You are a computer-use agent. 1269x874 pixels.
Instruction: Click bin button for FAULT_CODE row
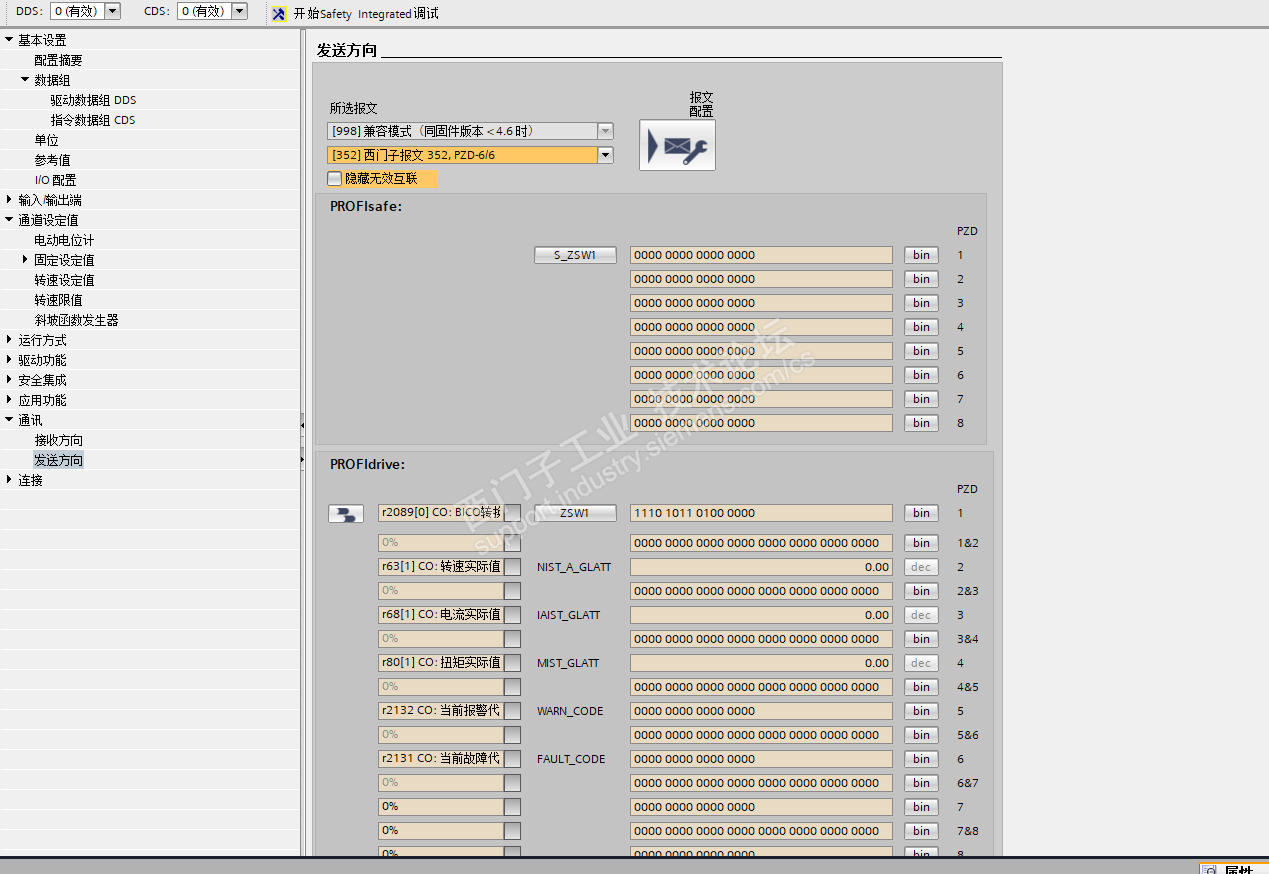(921, 759)
